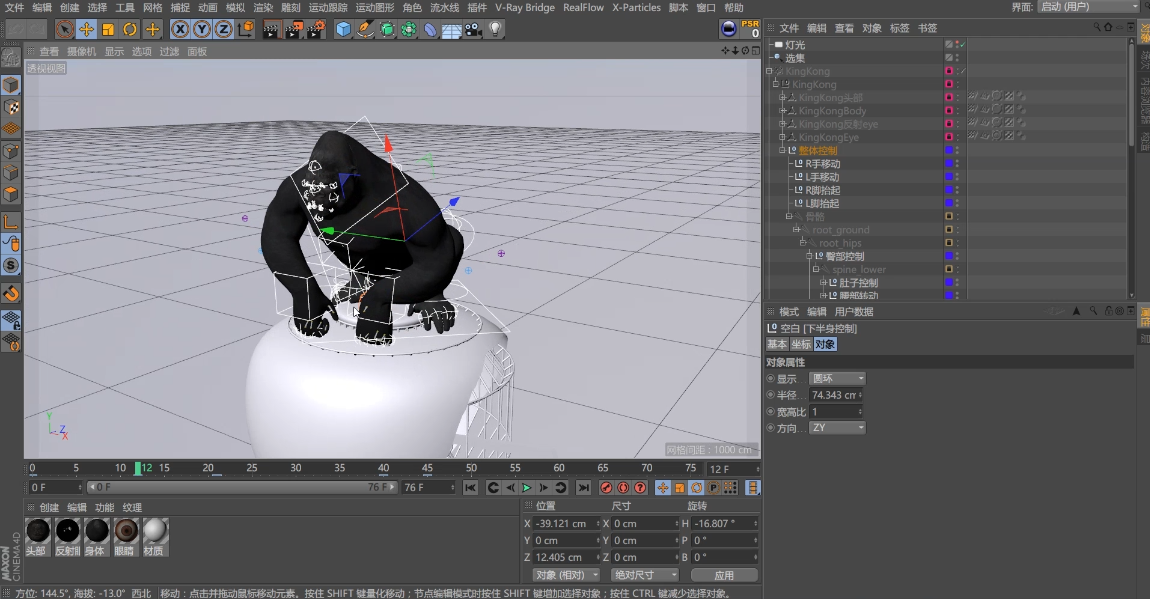Collapse the 整体控制 tree node

click(x=782, y=150)
